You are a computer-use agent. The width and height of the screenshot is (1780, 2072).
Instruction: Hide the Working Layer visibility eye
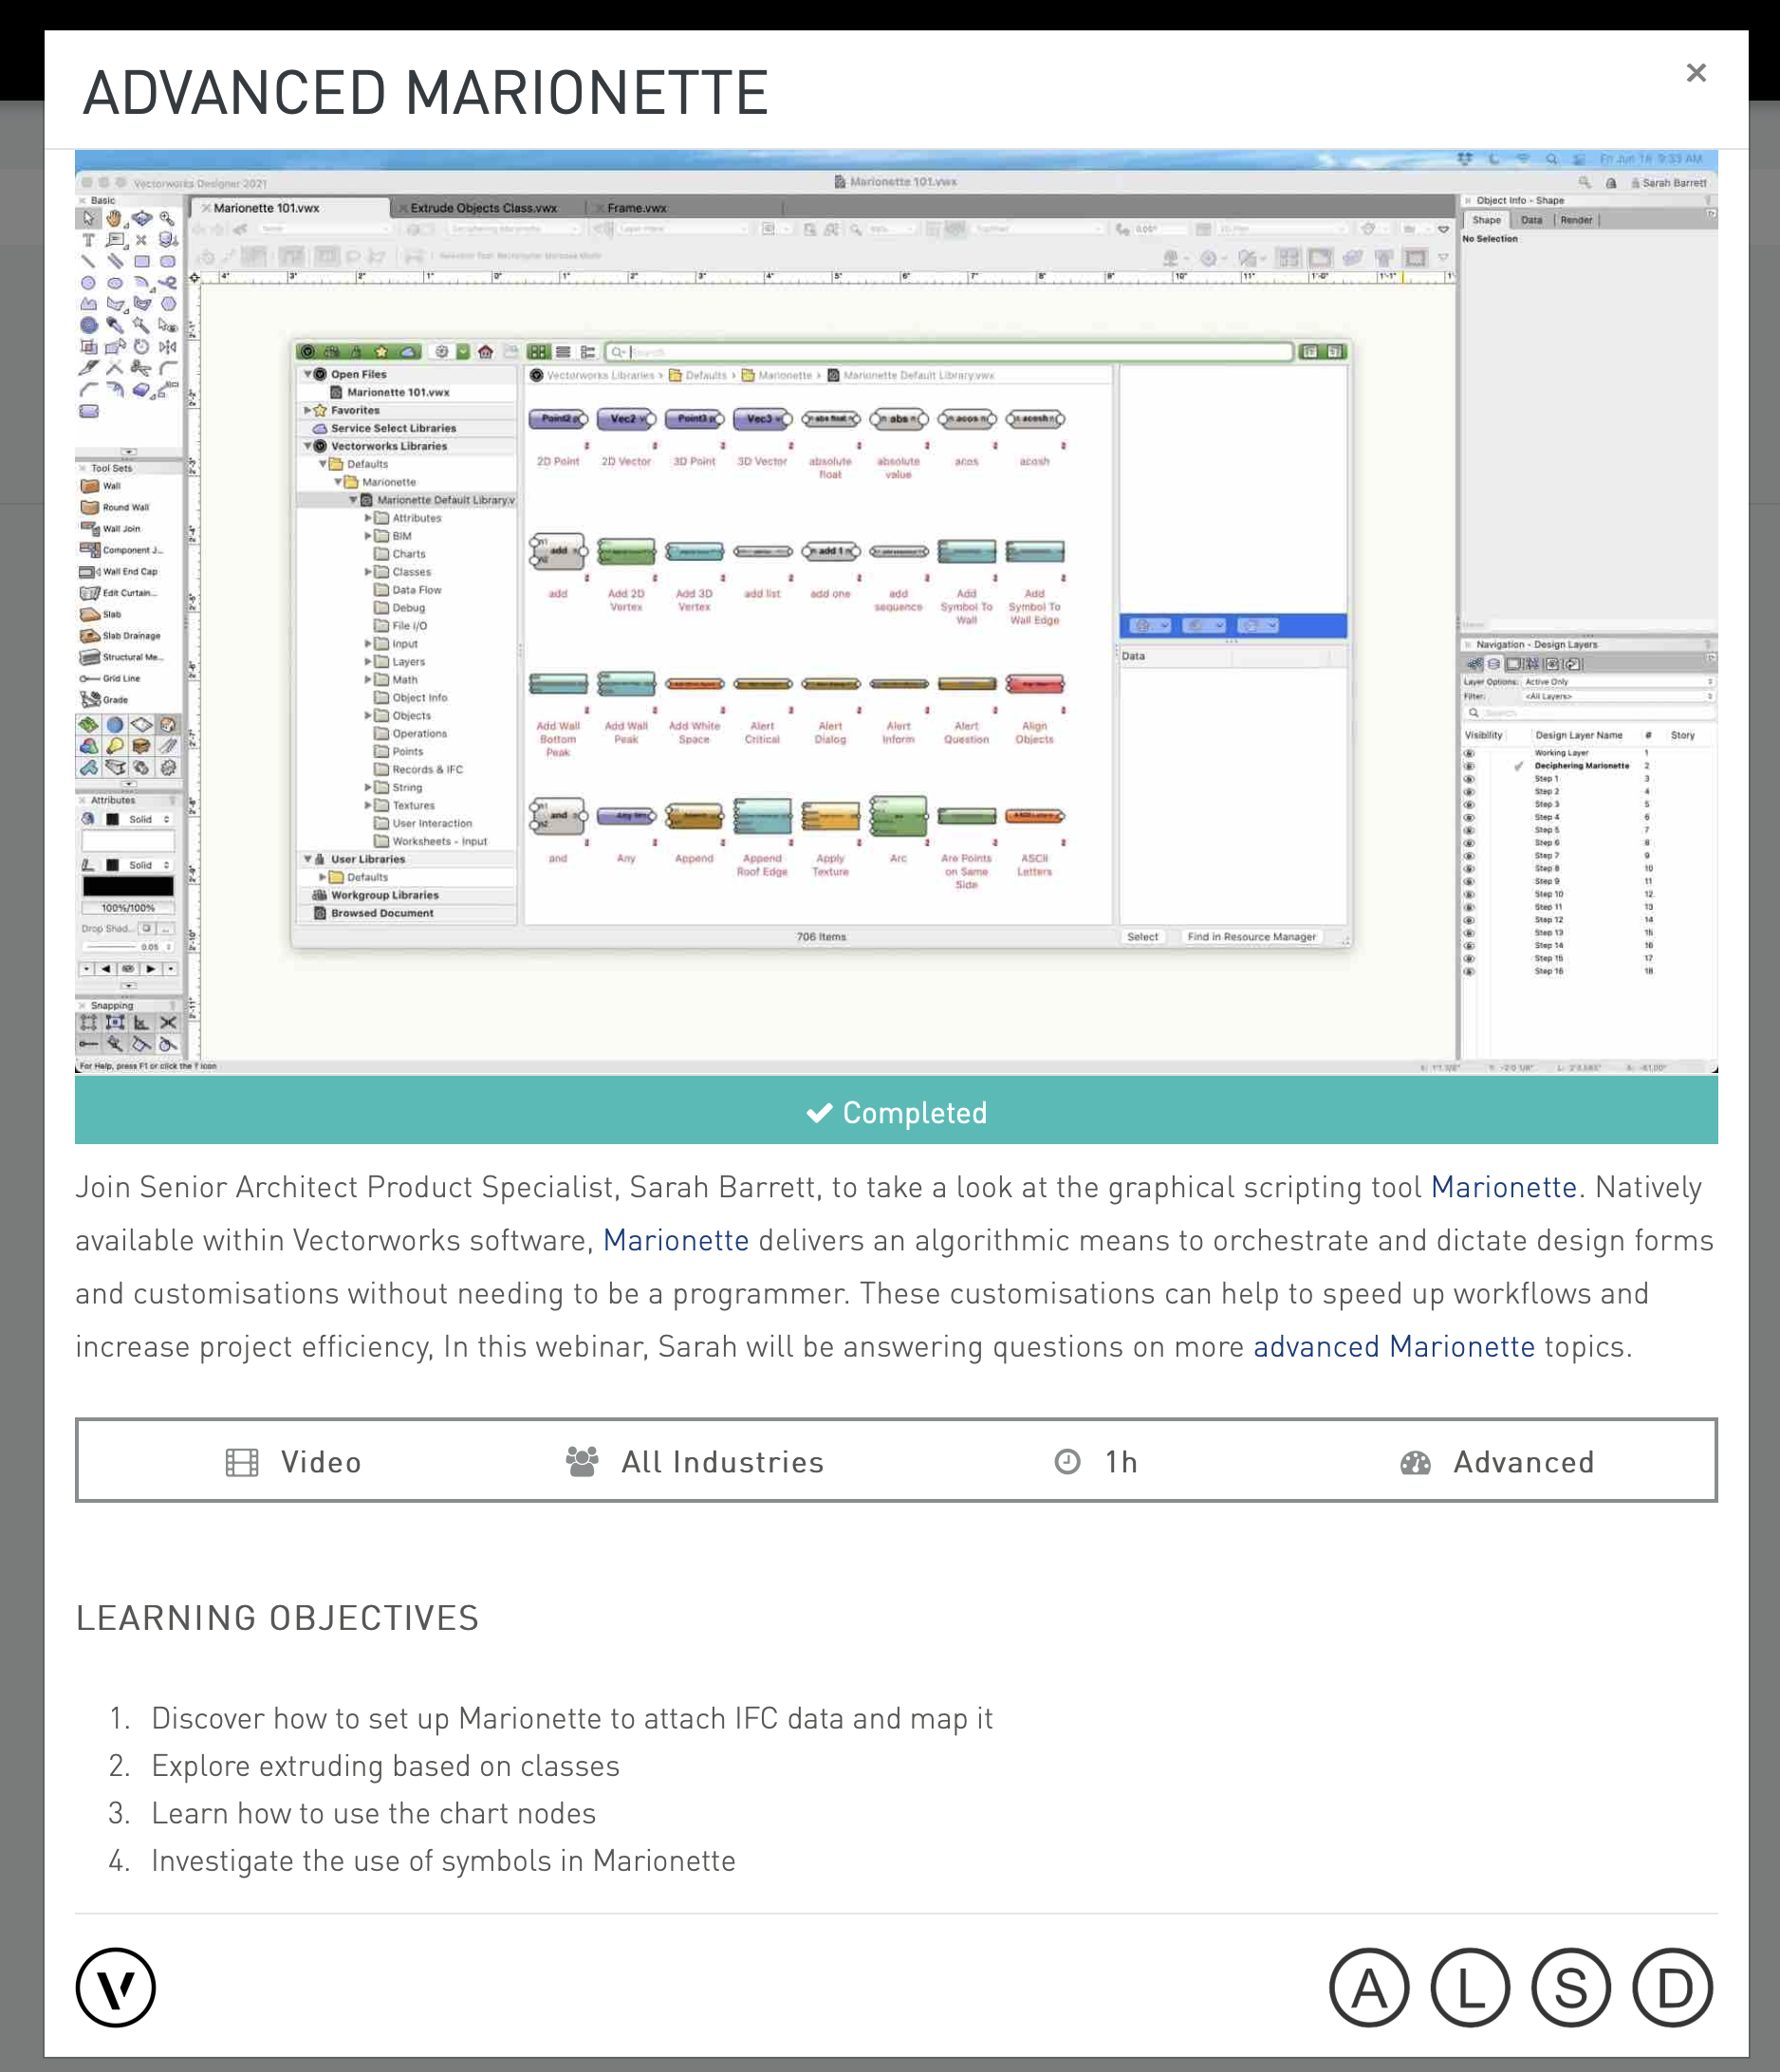tap(1470, 753)
